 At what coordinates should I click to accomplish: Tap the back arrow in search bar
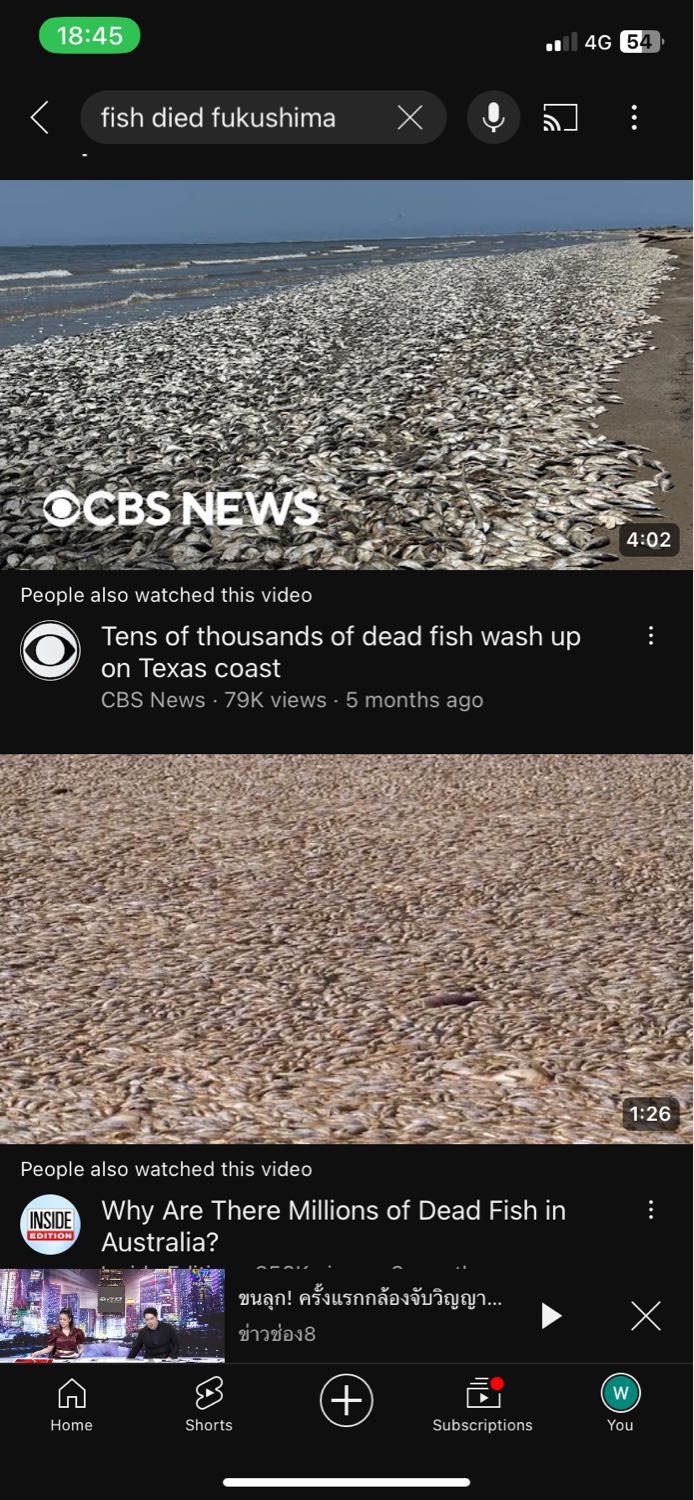click(39, 118)
